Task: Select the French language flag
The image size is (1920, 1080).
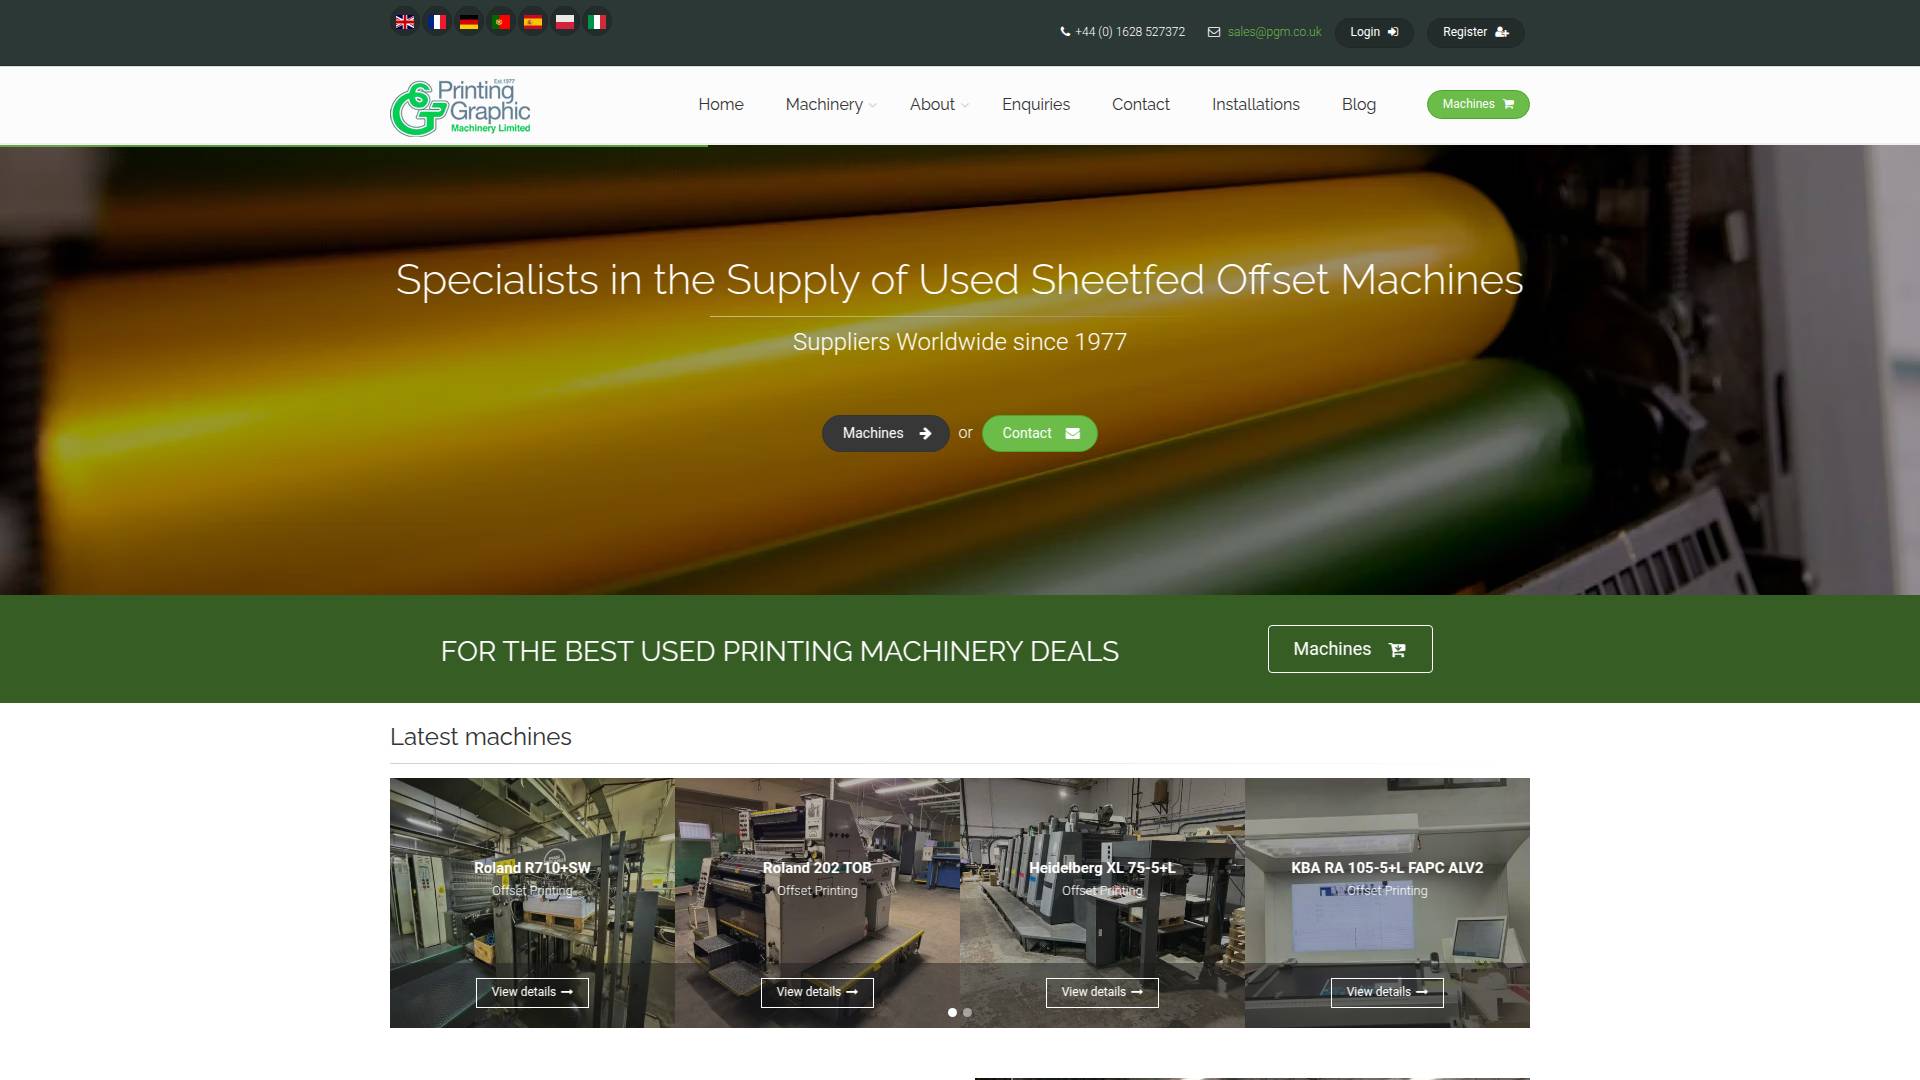Action: click(437, 20)
